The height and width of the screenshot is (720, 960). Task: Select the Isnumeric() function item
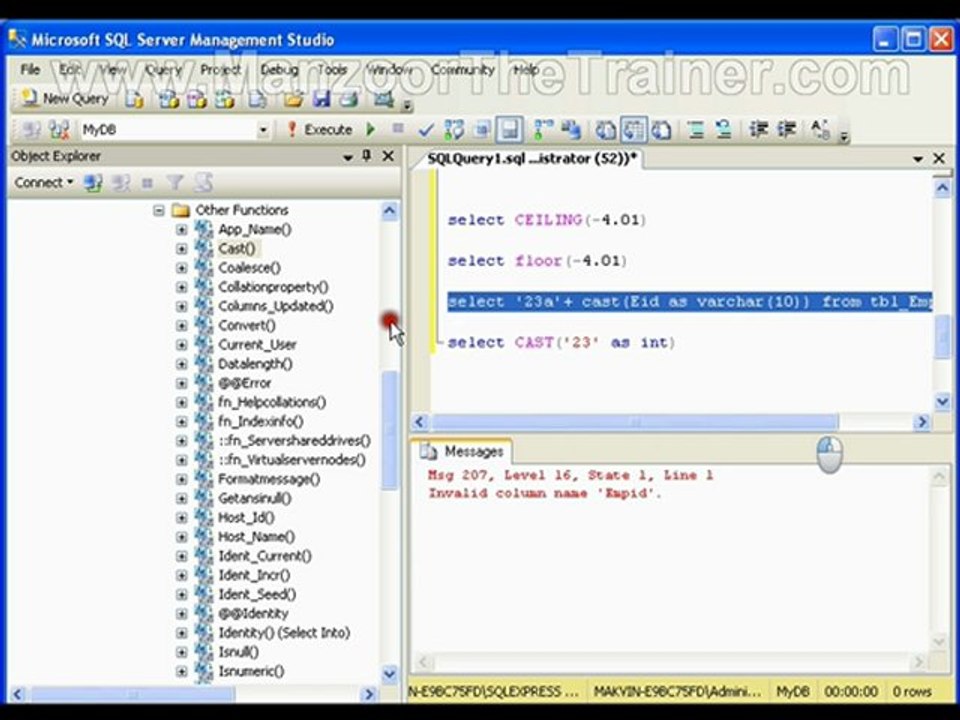252,672
